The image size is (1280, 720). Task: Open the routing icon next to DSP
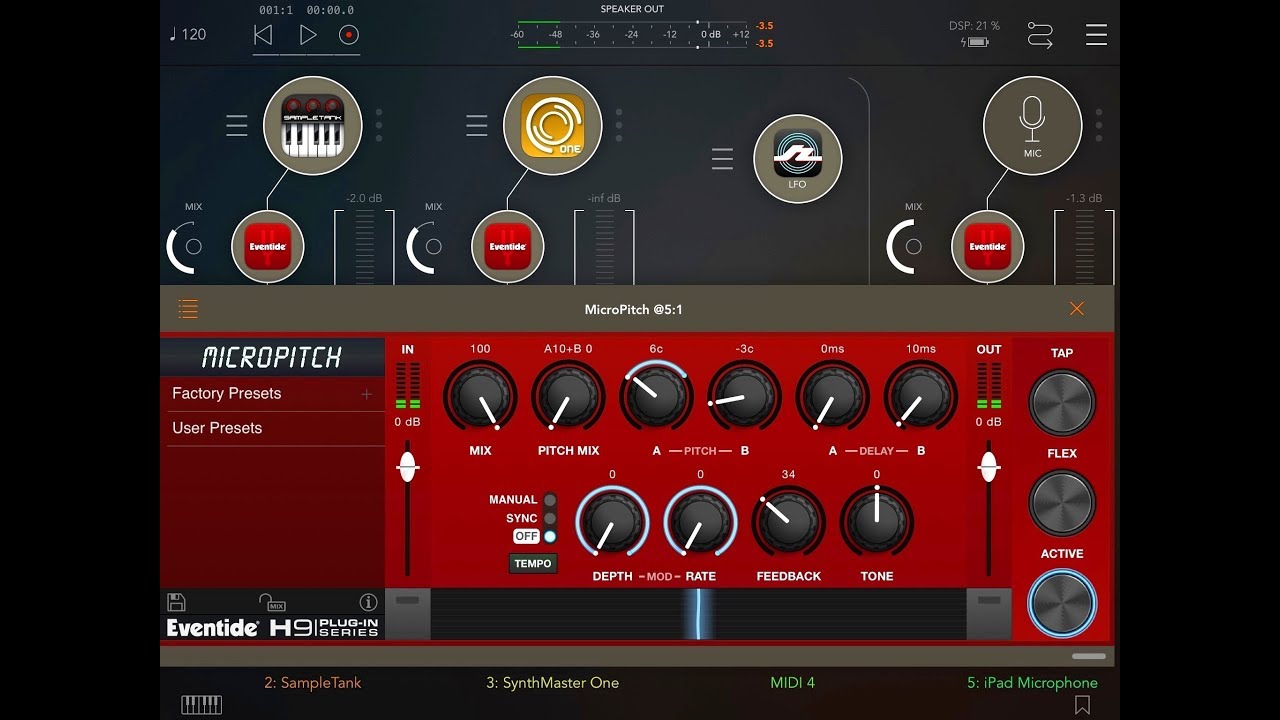click(1041, 36)
